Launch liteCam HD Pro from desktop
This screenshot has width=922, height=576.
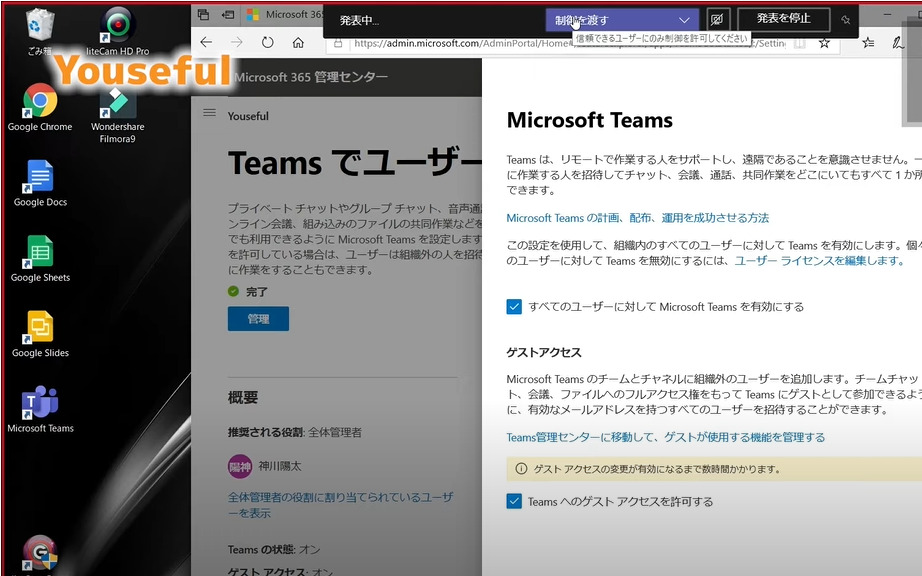[118, 31]
